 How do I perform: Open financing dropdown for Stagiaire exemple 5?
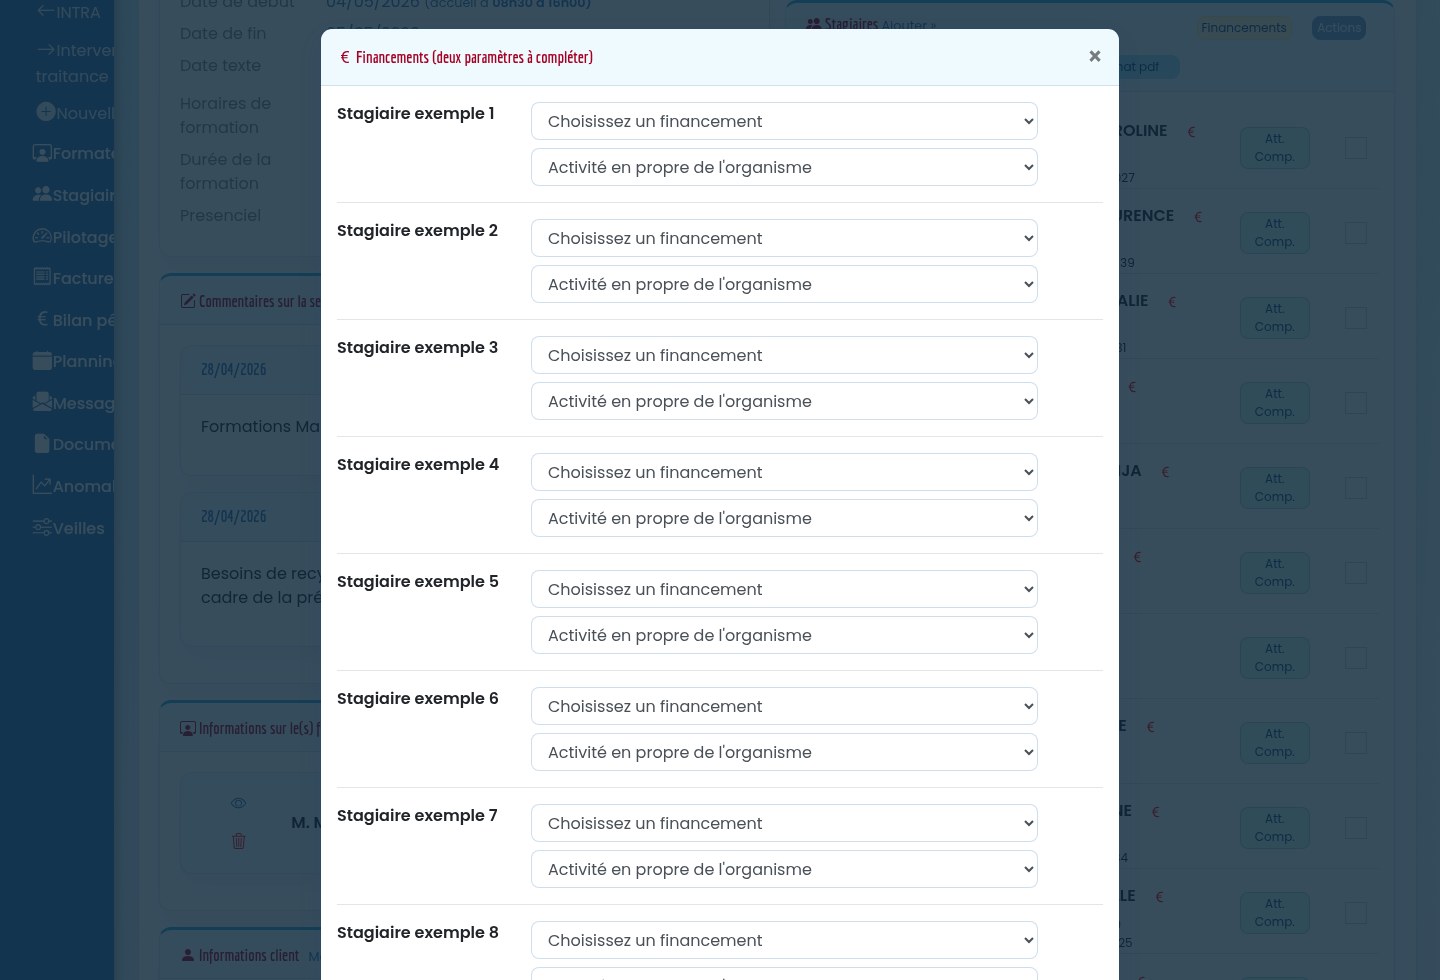pos(784,589)
